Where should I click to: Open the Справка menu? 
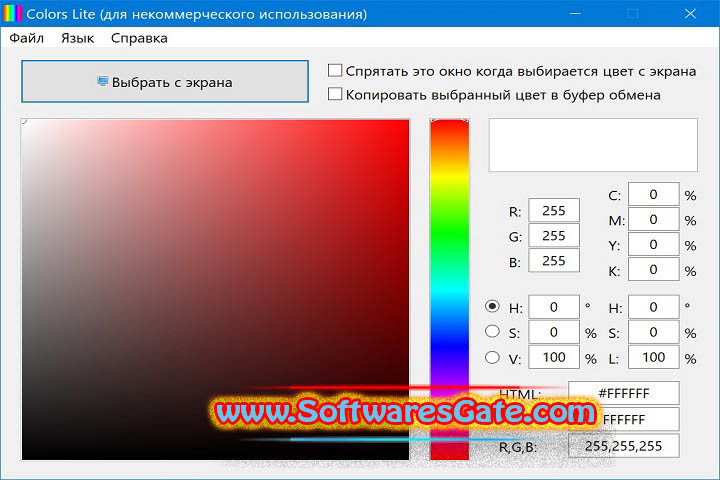[x=139, y=38]
